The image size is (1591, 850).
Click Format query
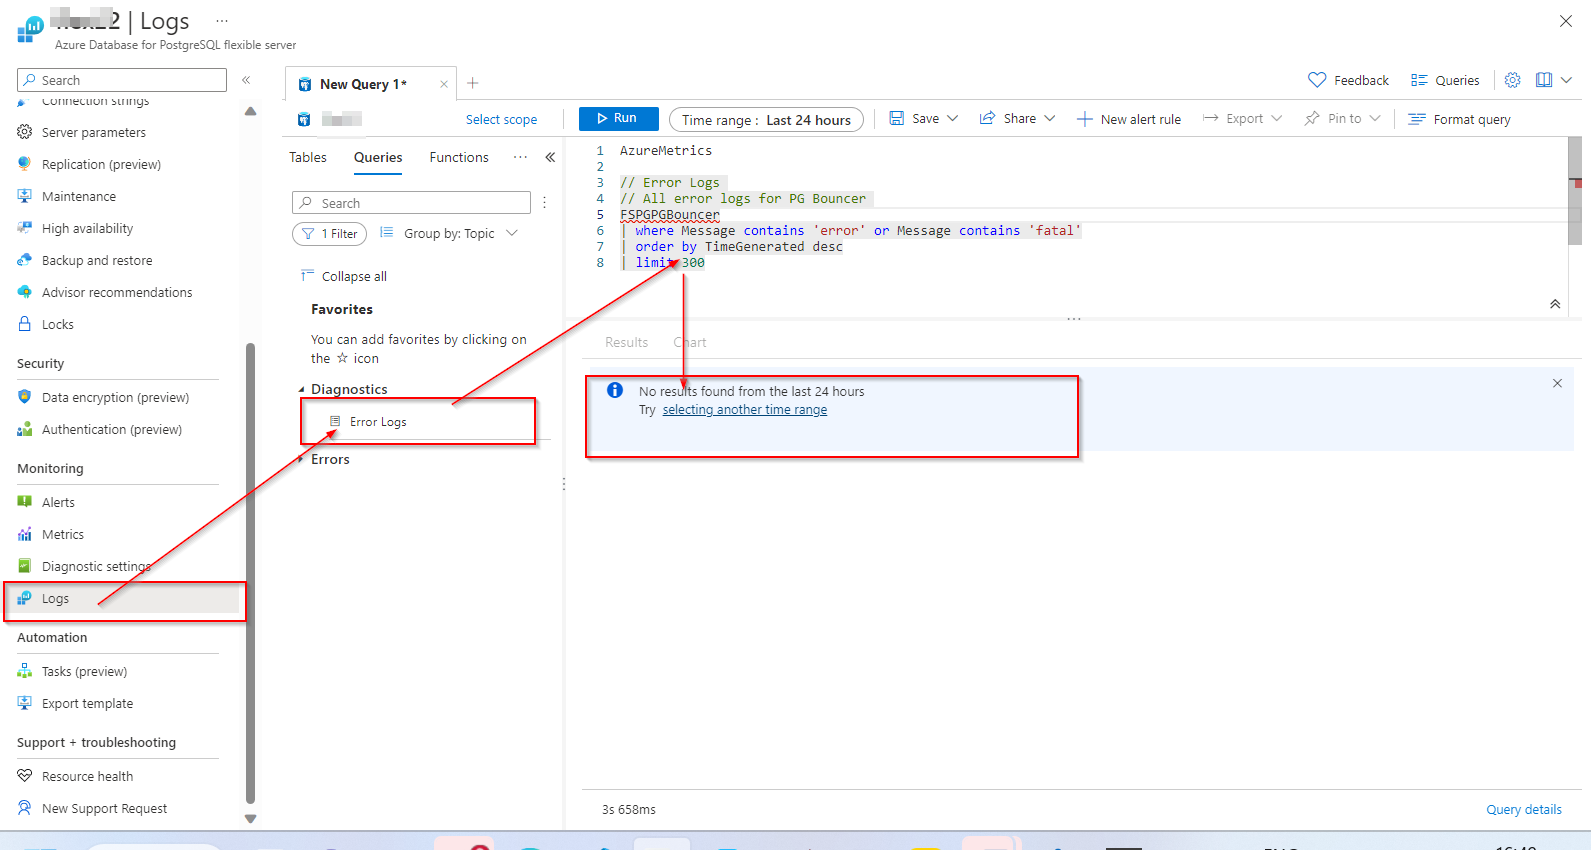point(1460,119)
